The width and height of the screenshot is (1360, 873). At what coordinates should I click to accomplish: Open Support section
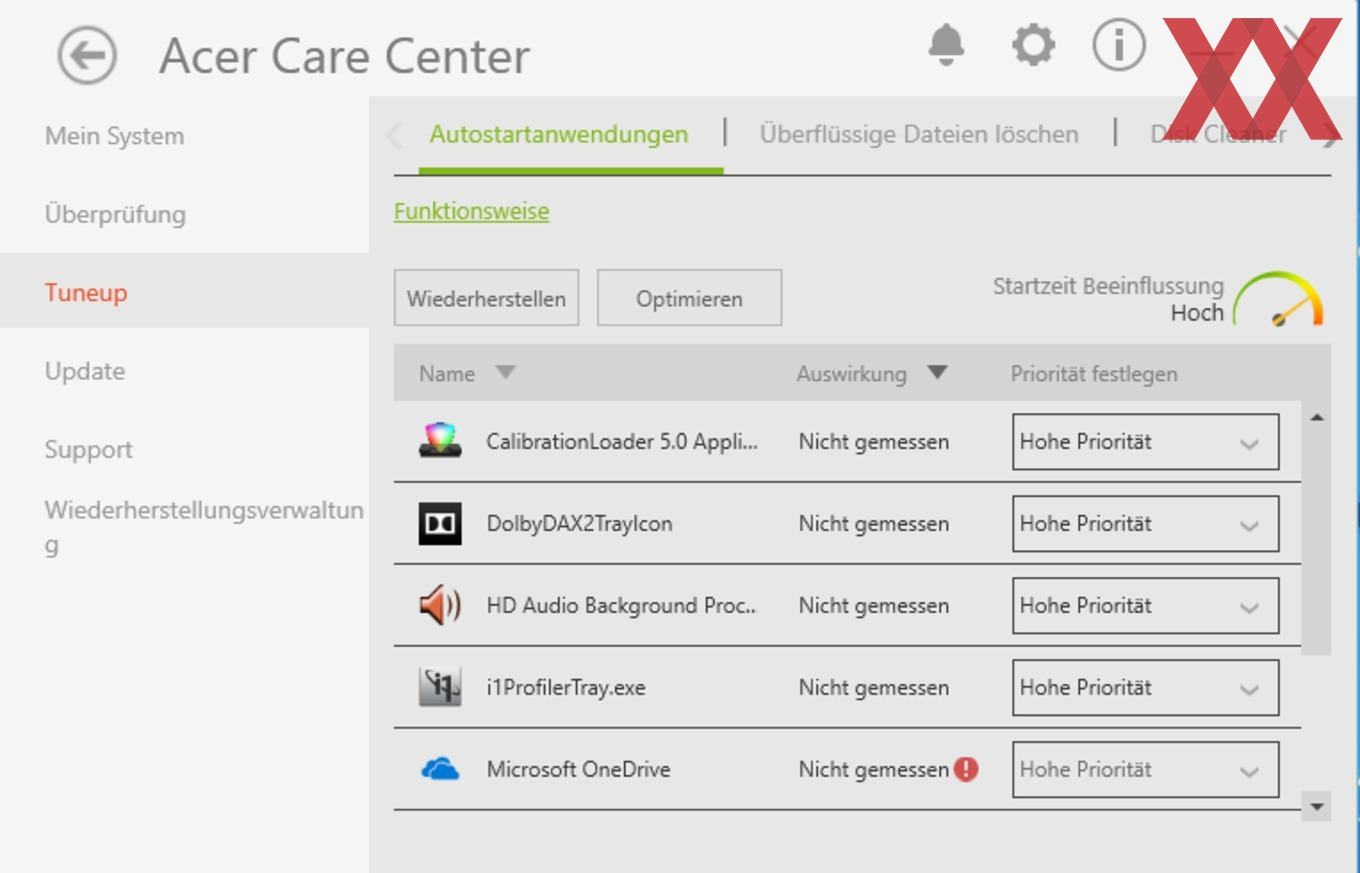click(88, 450)
